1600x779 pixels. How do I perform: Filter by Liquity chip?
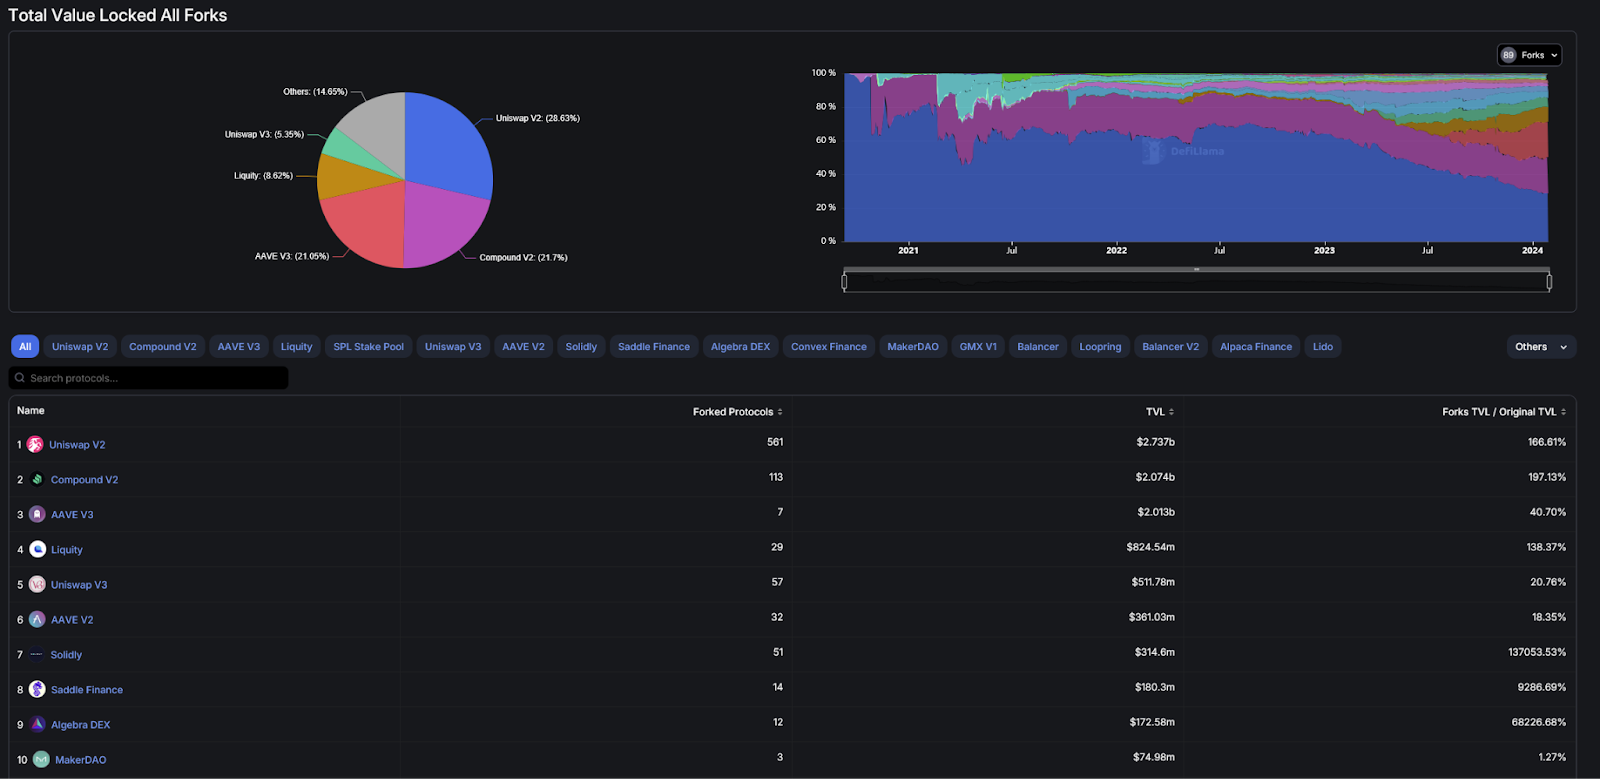pyautogui.click(x=296, y=347)
